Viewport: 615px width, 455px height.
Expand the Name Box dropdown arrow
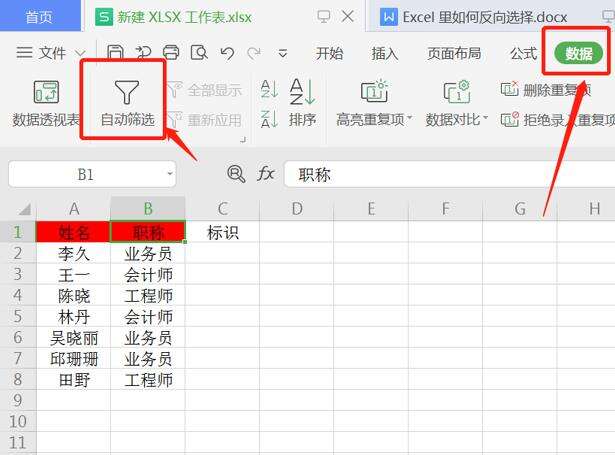click(x=170, y=174)
